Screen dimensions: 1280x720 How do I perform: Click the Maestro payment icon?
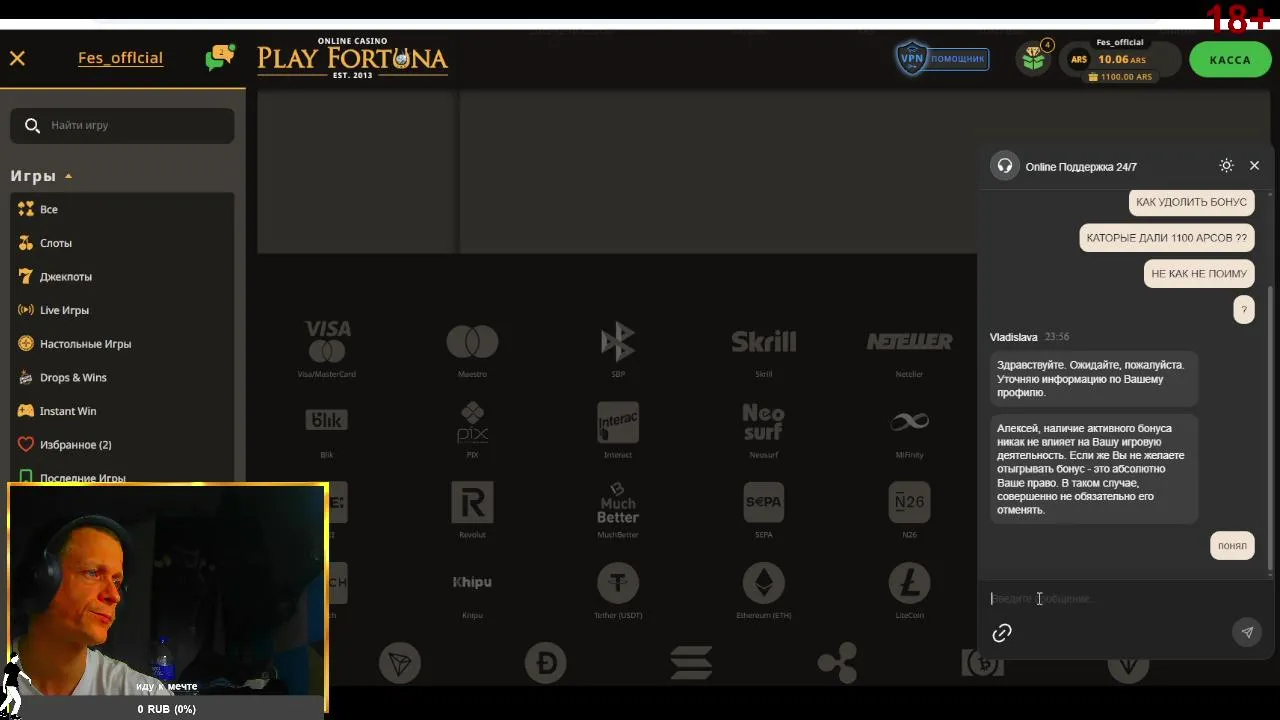click(472, 342)
